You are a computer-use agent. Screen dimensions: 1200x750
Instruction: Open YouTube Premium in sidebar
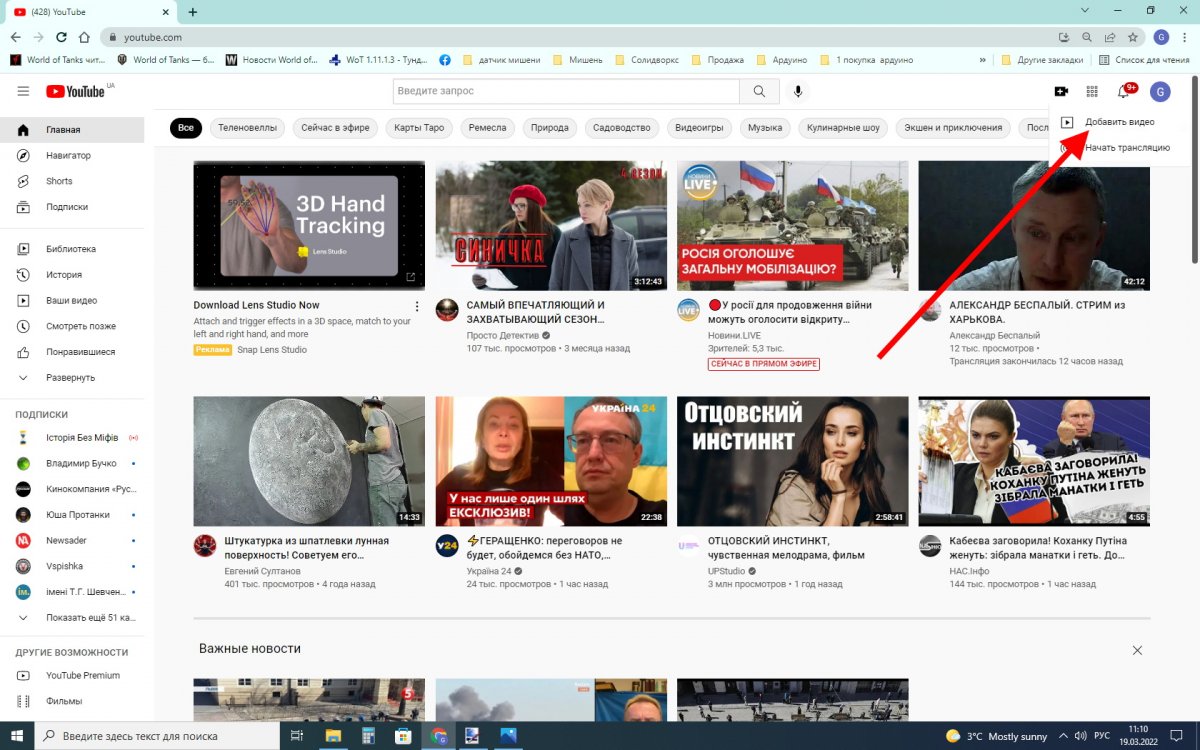[72, 675]
